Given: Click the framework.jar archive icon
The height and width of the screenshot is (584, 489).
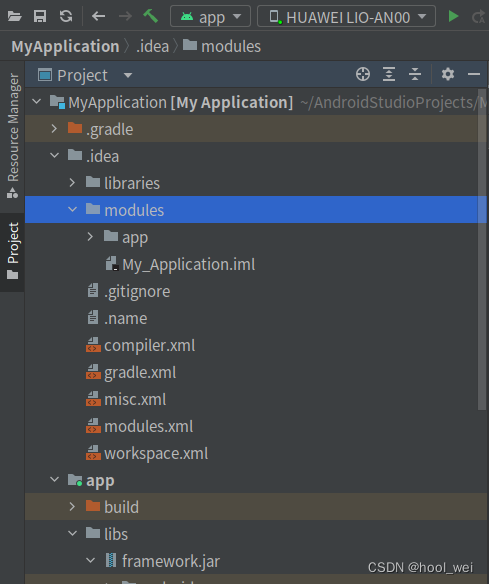Looking at the screenshot, I should click(111, 560).
